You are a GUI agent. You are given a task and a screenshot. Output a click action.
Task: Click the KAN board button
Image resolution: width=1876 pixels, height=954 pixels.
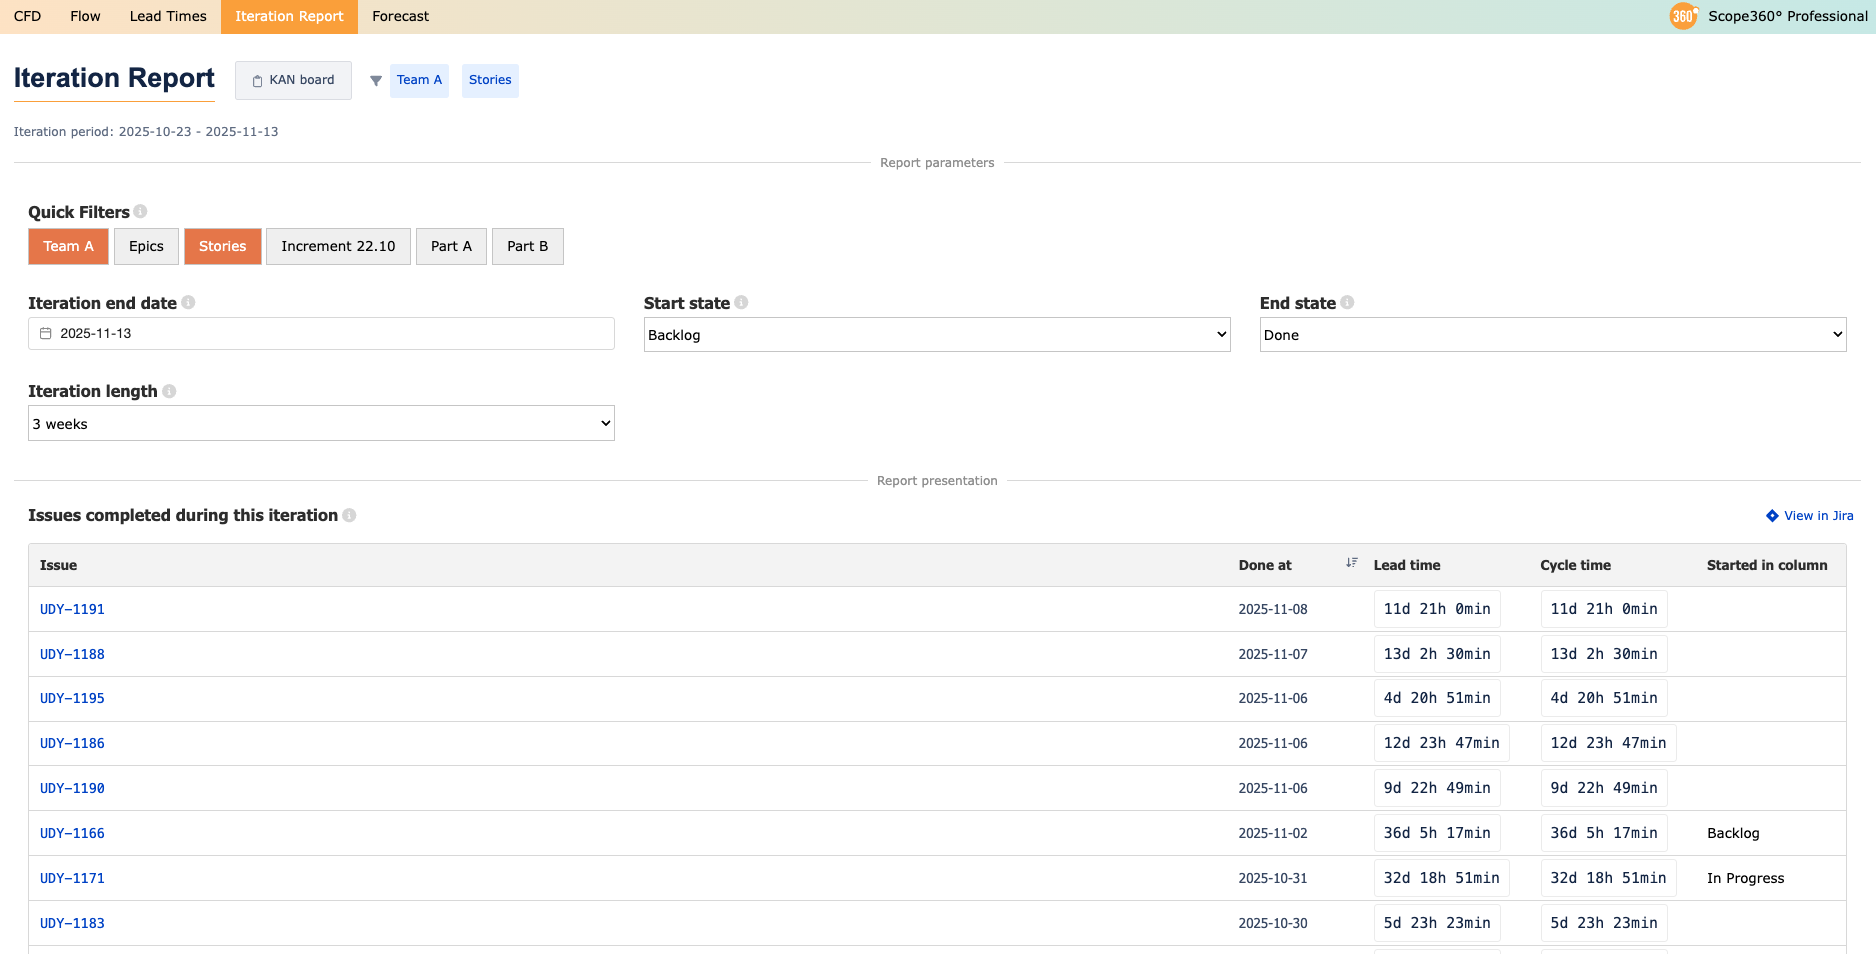[293, 80]
